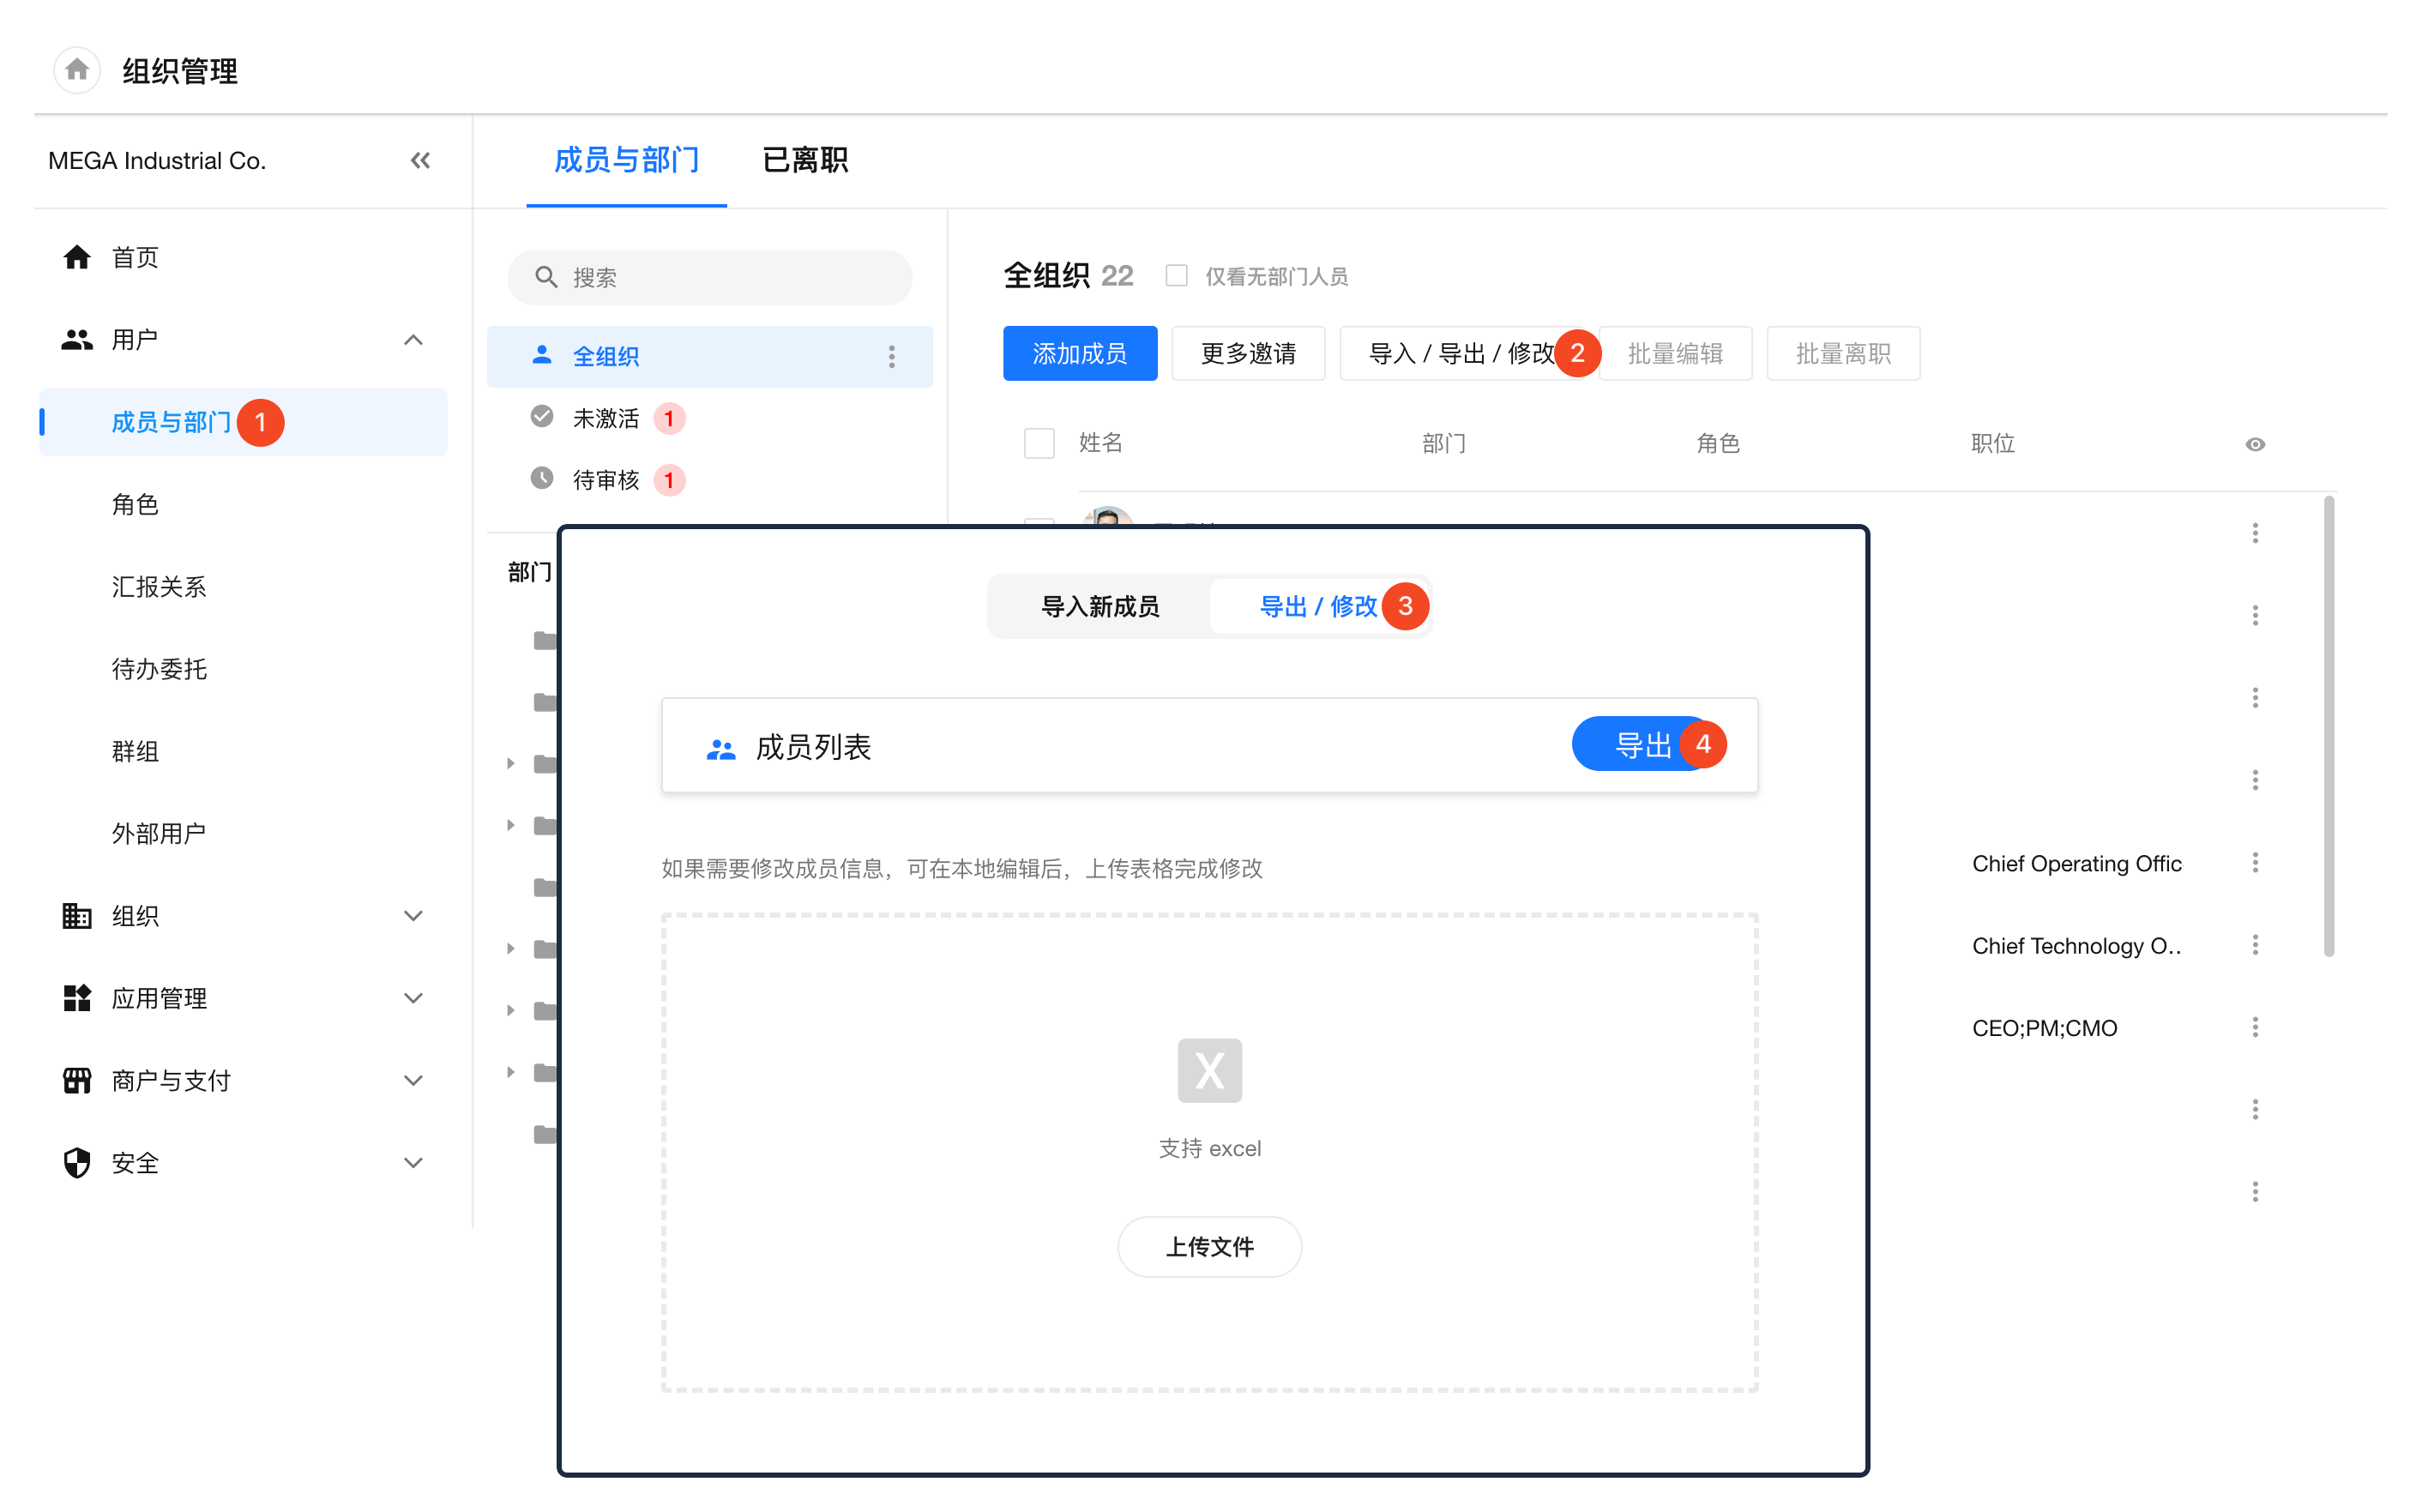Select the 导入新成员 tab
The height and width of the screenshot is (1512, 2422).
pos(1099,606)
